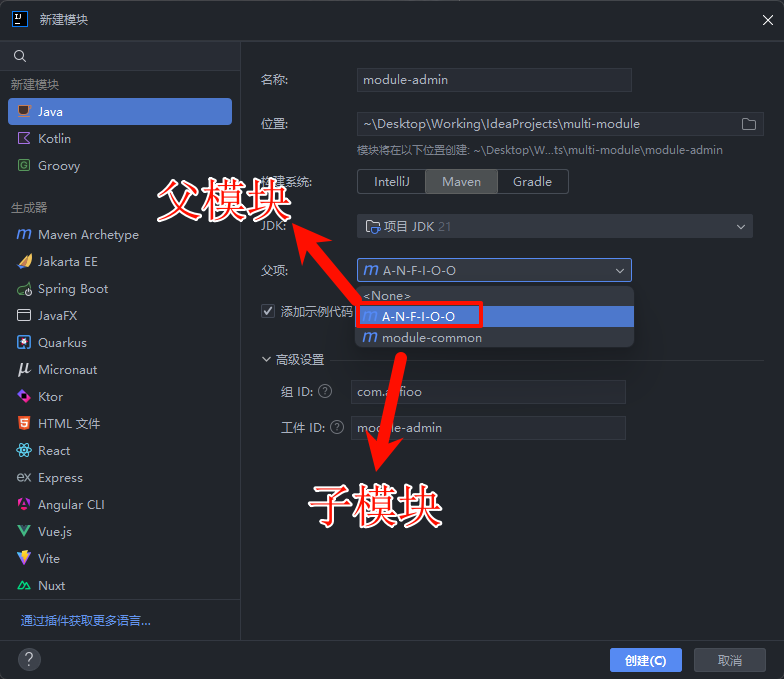Click the IntelliJ IDEA logo in title bar
The width and height of the screenshot is (784, 679).
coord(20,20)
